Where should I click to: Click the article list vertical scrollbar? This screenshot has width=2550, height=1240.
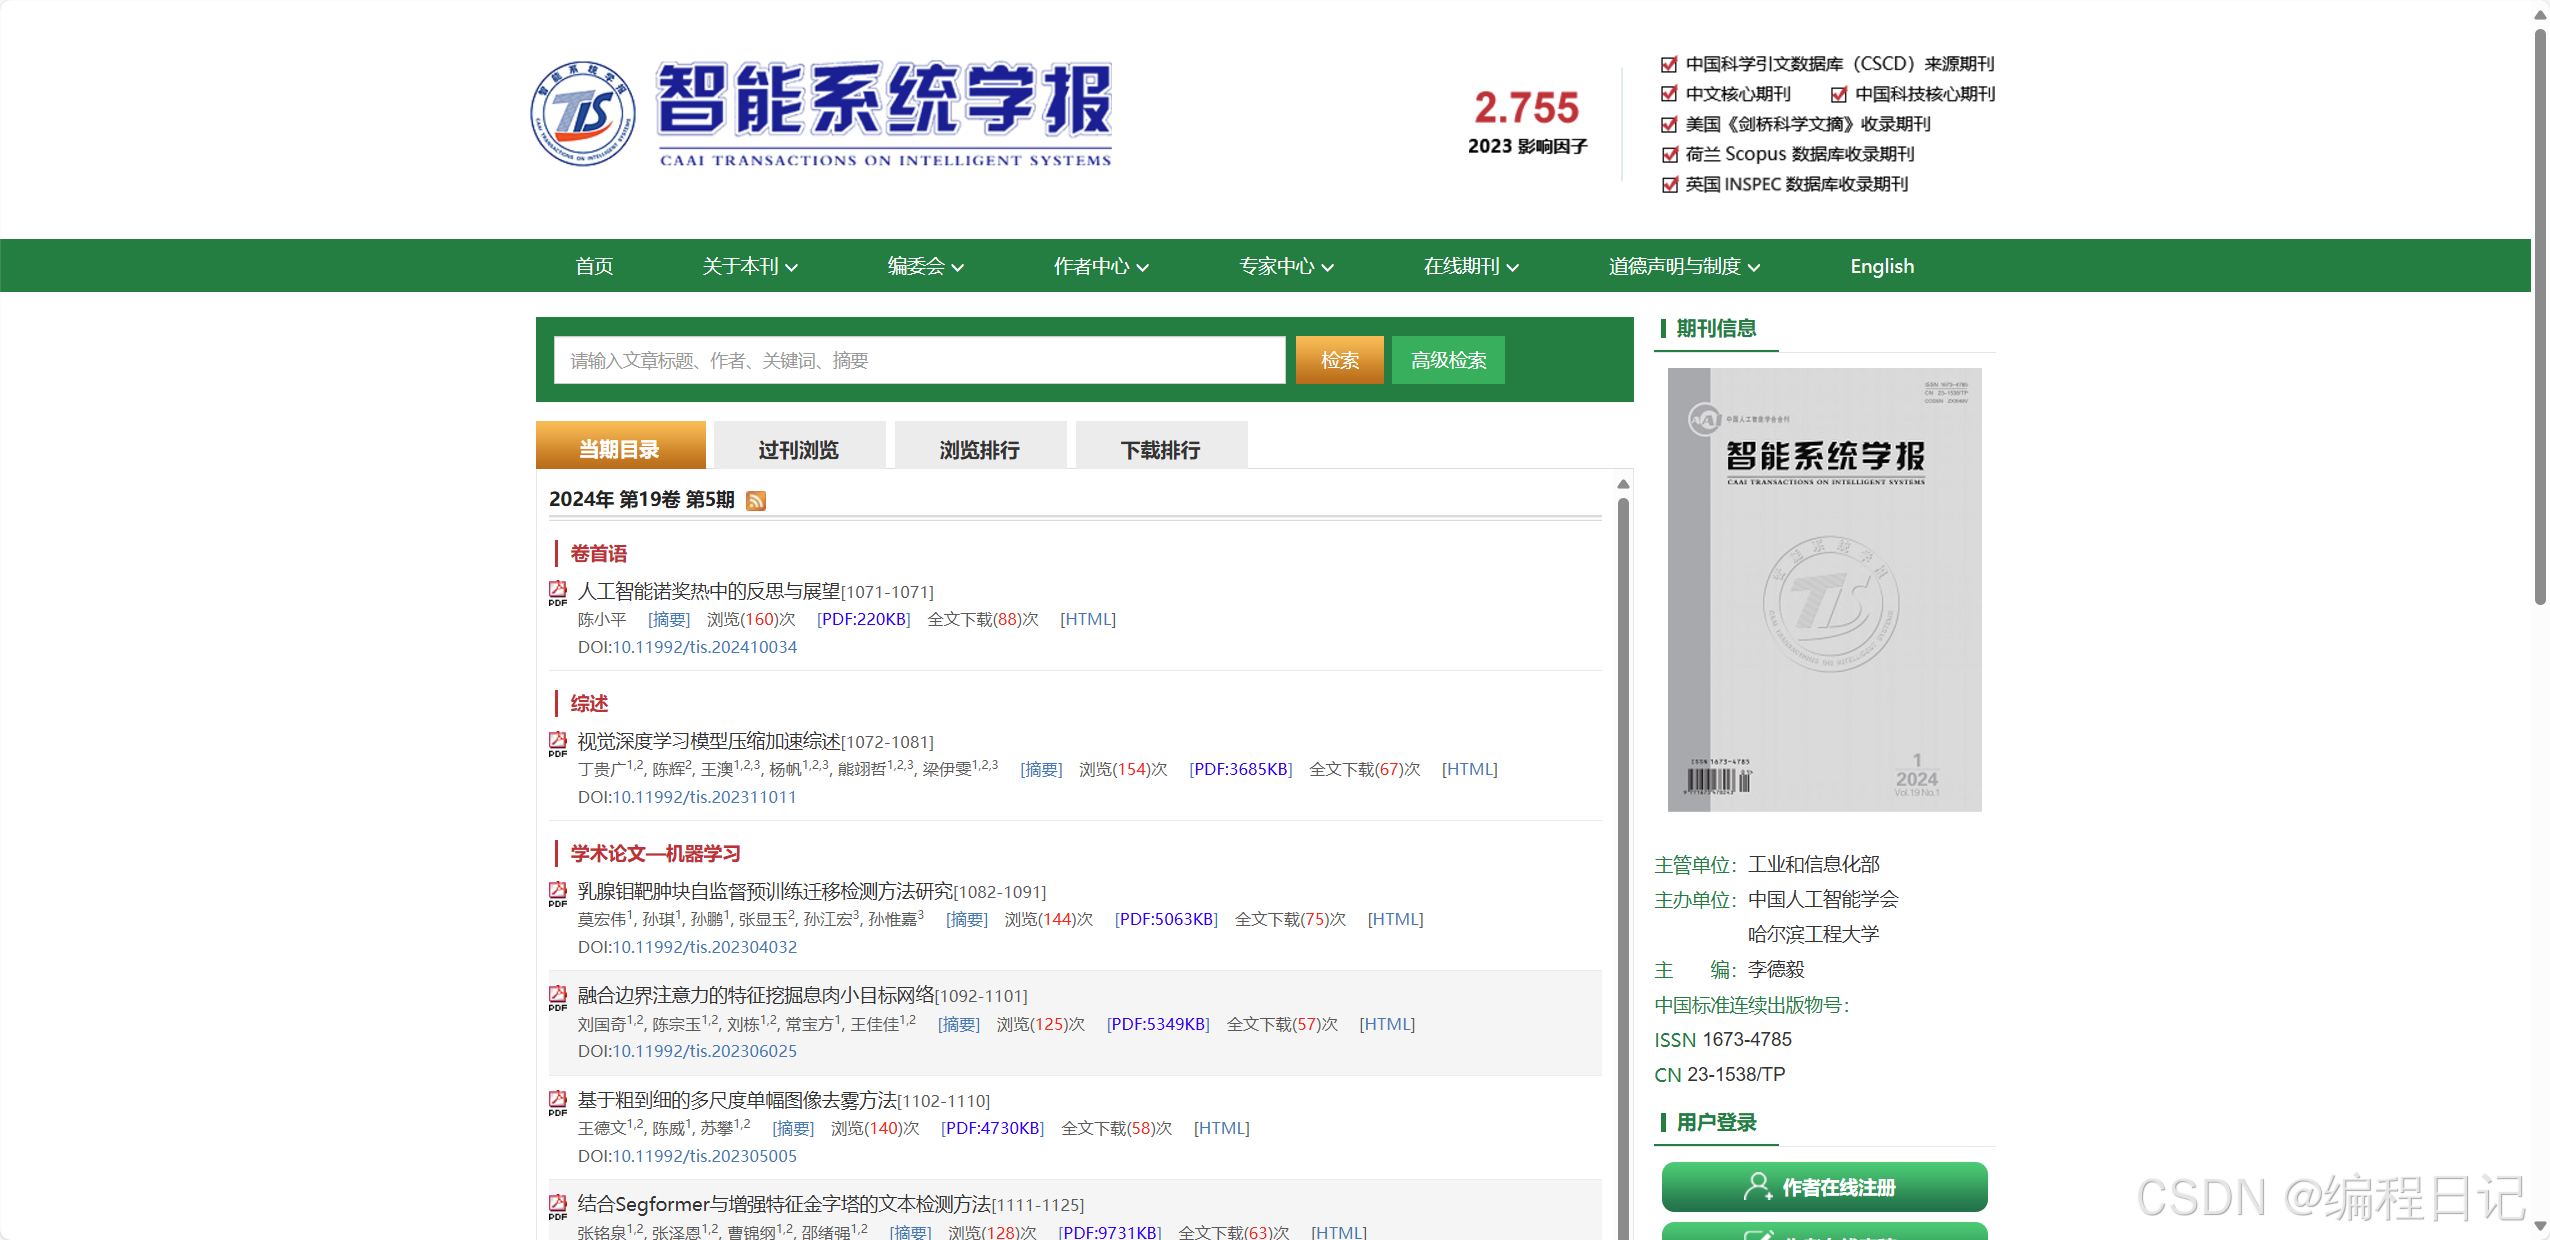1623,800
